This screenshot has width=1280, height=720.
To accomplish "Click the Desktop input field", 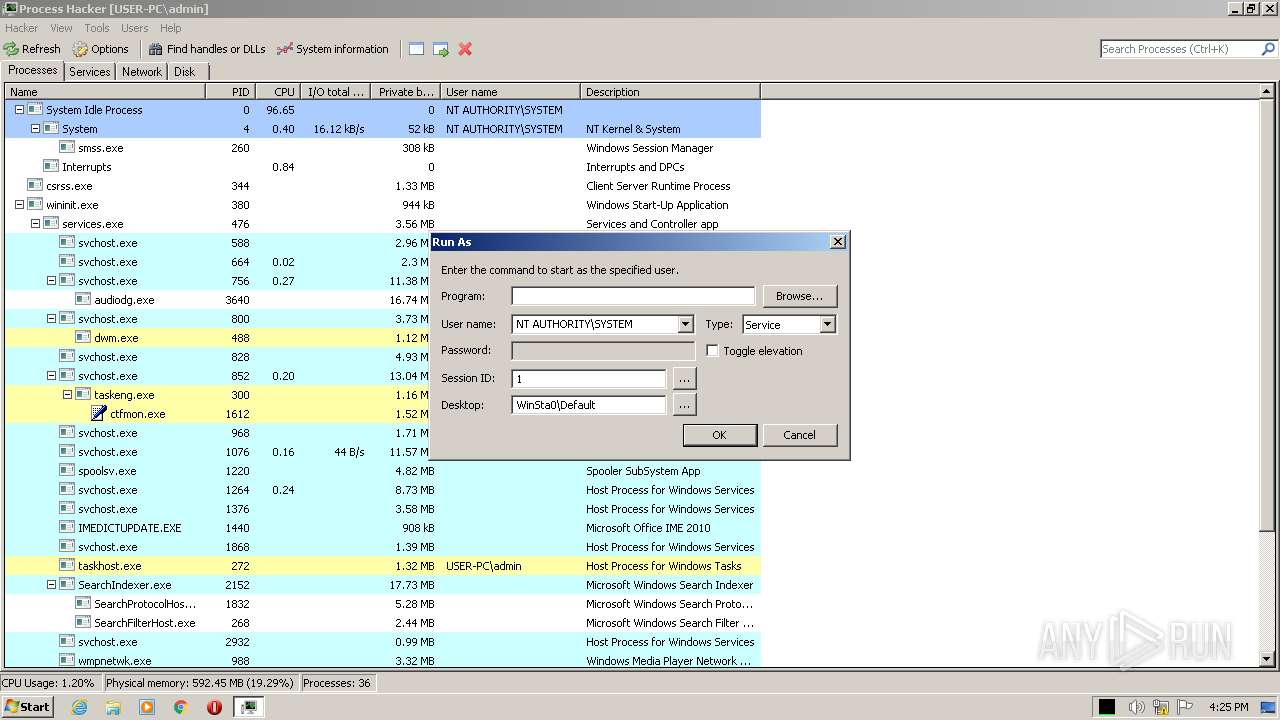I will pos(588,405).
